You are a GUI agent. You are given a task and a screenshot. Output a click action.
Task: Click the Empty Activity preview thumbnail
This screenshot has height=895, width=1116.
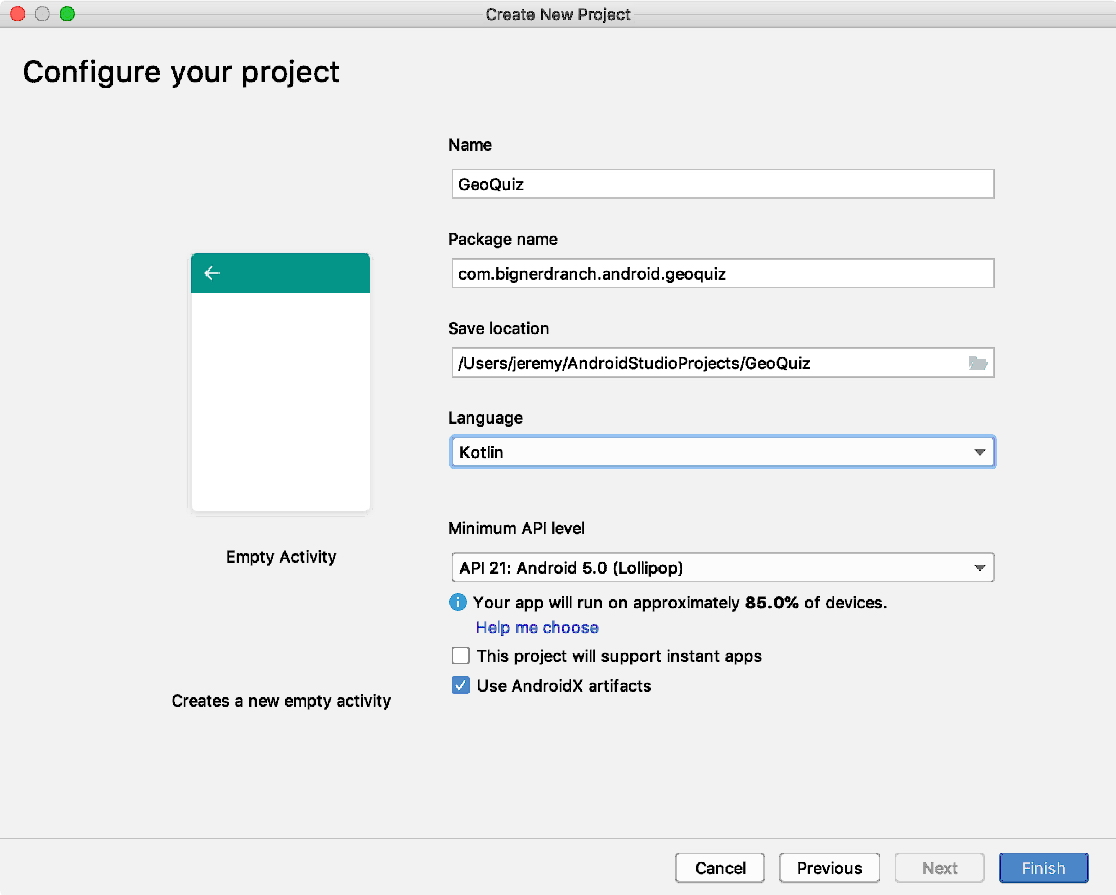pyautogui.click(x=280, y=382)
